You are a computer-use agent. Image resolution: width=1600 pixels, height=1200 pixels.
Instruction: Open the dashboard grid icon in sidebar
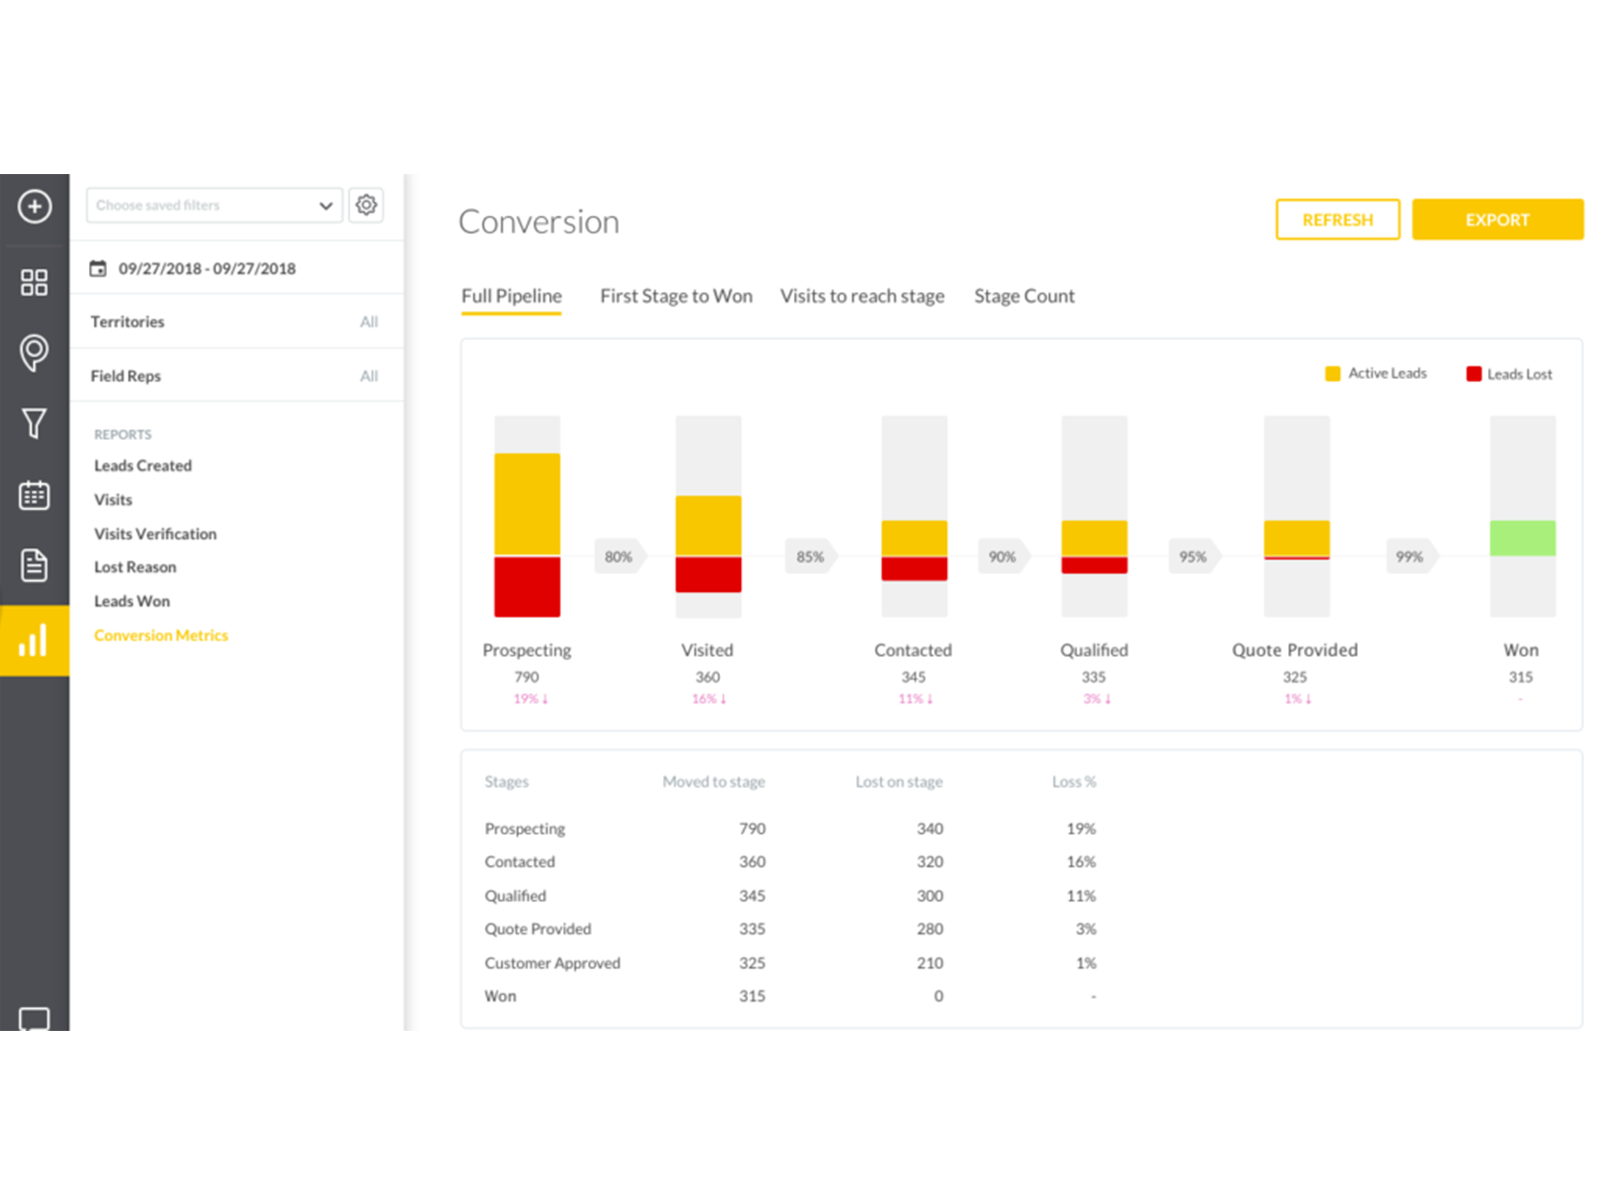pyautogui.click(x=35, y=283)
